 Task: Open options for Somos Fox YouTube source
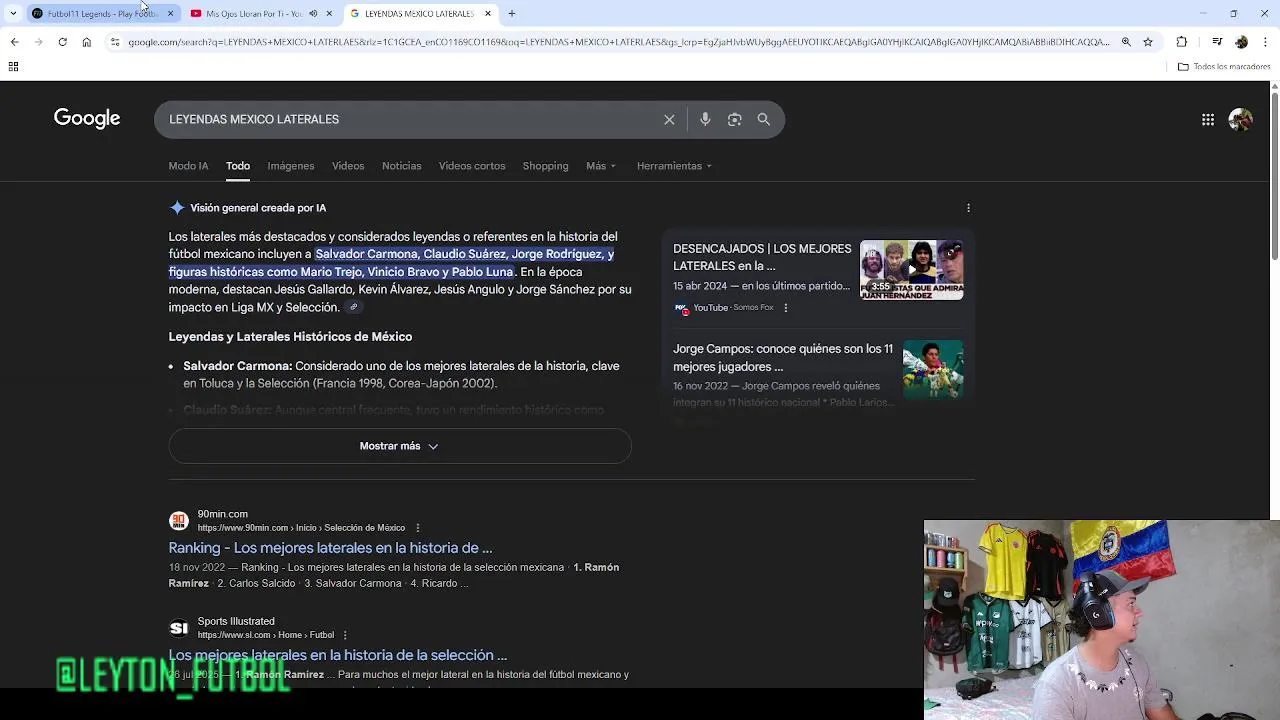click(x=785, y=308)
